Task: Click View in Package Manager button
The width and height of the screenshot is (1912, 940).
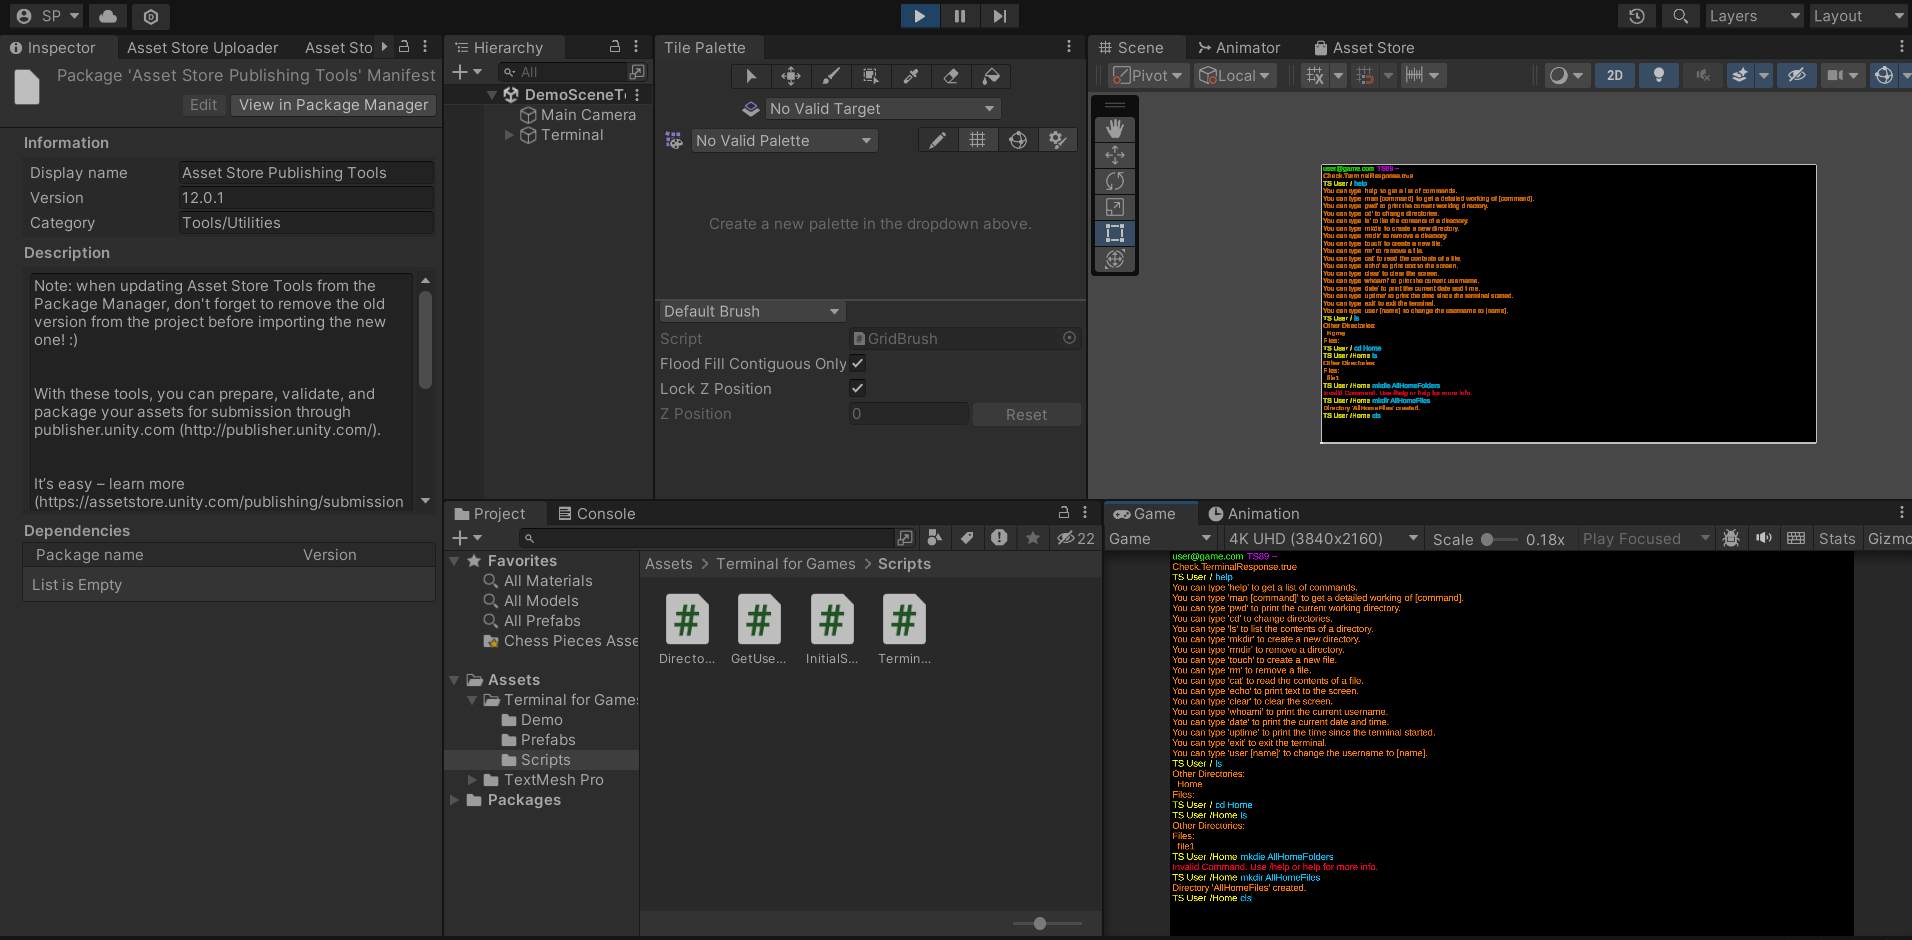Action: point(333,105)
